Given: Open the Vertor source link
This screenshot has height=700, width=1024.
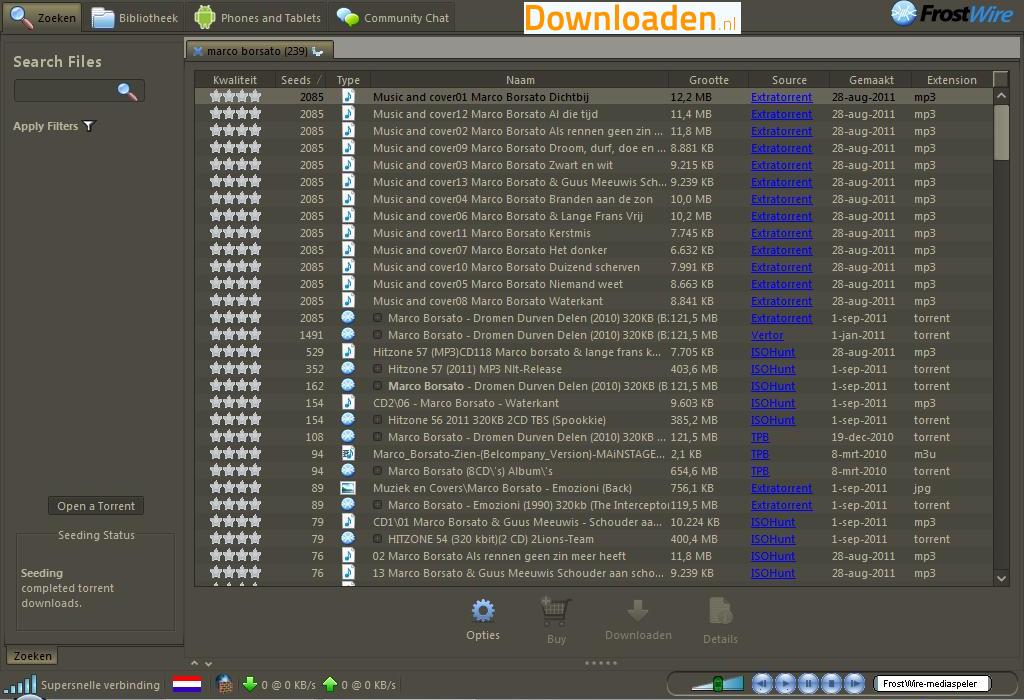Looking at the screenshot, I should tap(767, 335).
